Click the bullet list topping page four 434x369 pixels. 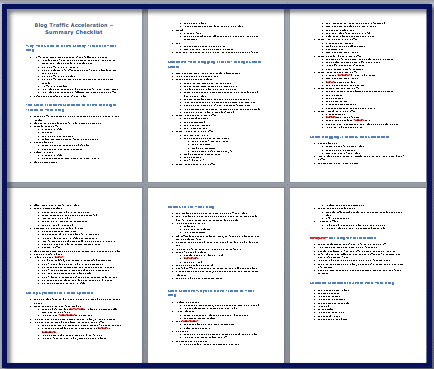(75, 244)
